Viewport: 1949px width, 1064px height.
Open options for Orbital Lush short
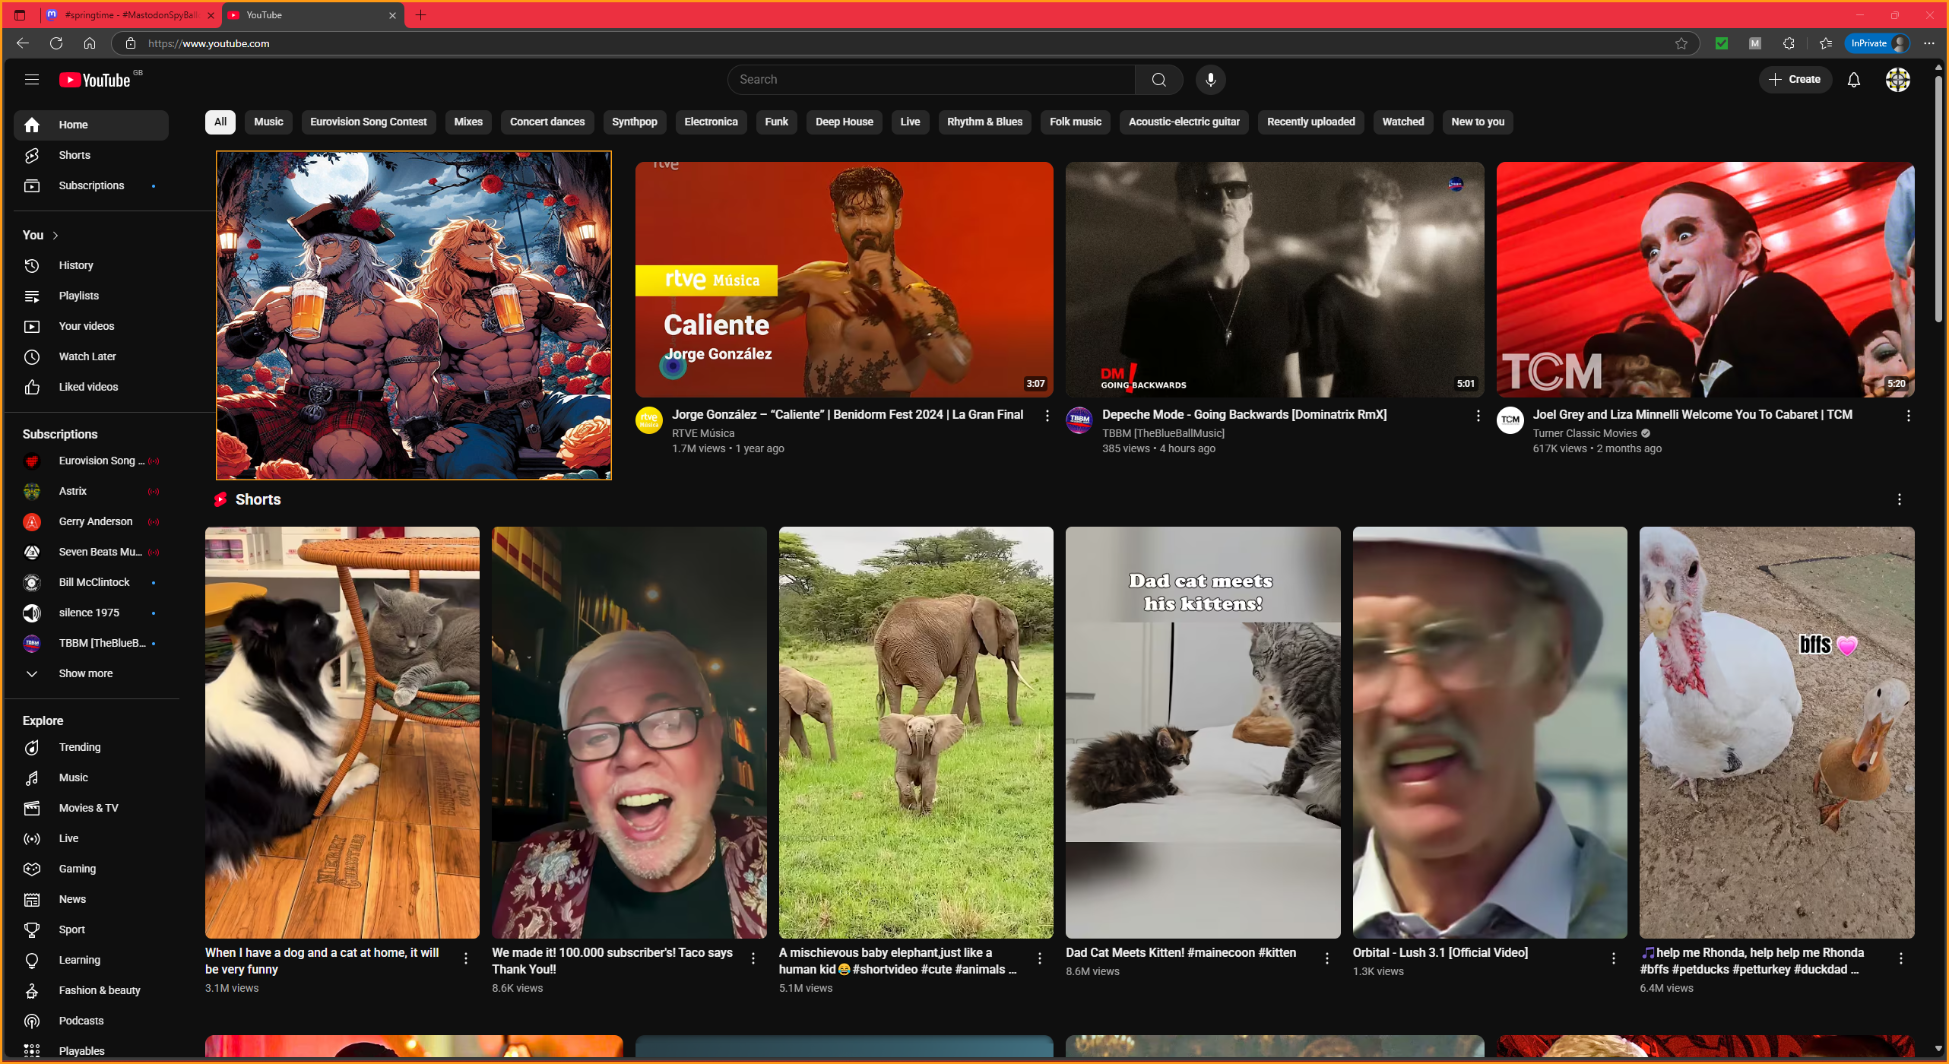tap(1613, 959)
